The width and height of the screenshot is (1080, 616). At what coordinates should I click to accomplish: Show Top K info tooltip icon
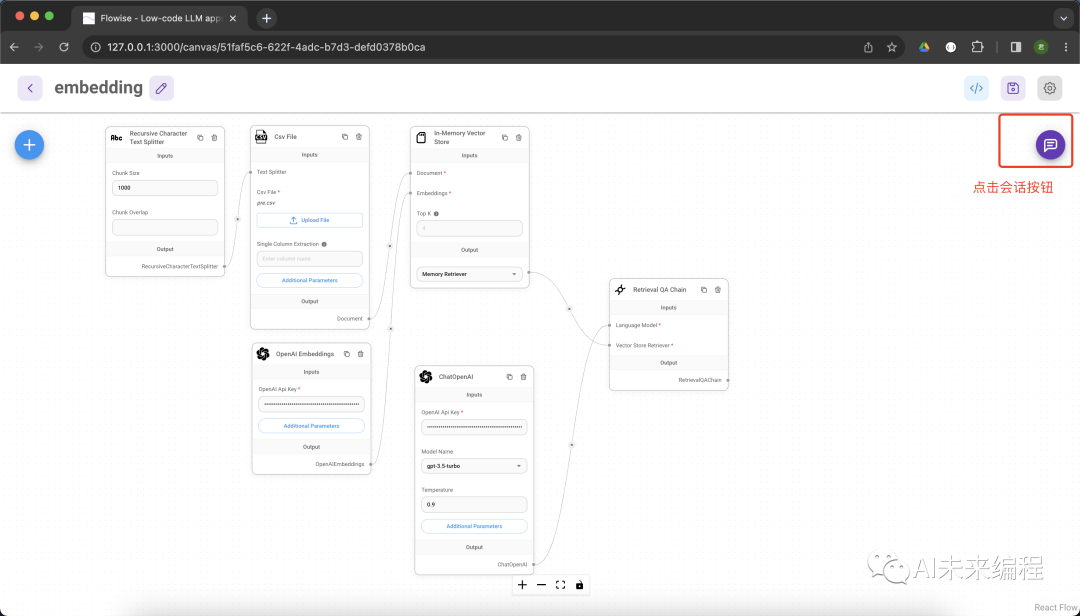coord(436,214)
